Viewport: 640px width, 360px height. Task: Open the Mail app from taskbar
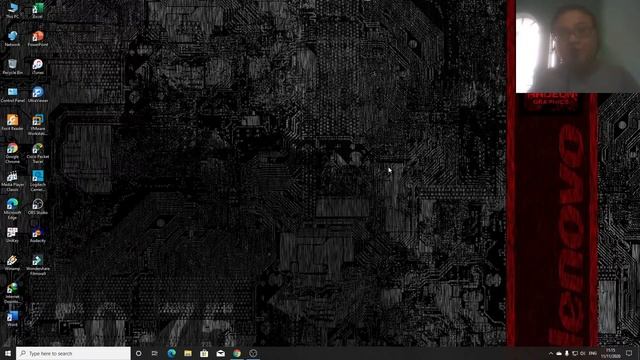tap(220, 353)
